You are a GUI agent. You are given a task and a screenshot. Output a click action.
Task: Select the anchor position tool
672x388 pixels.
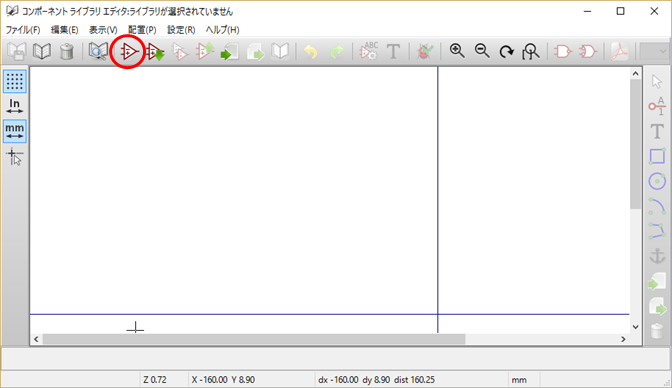click(x=657, y=256)
